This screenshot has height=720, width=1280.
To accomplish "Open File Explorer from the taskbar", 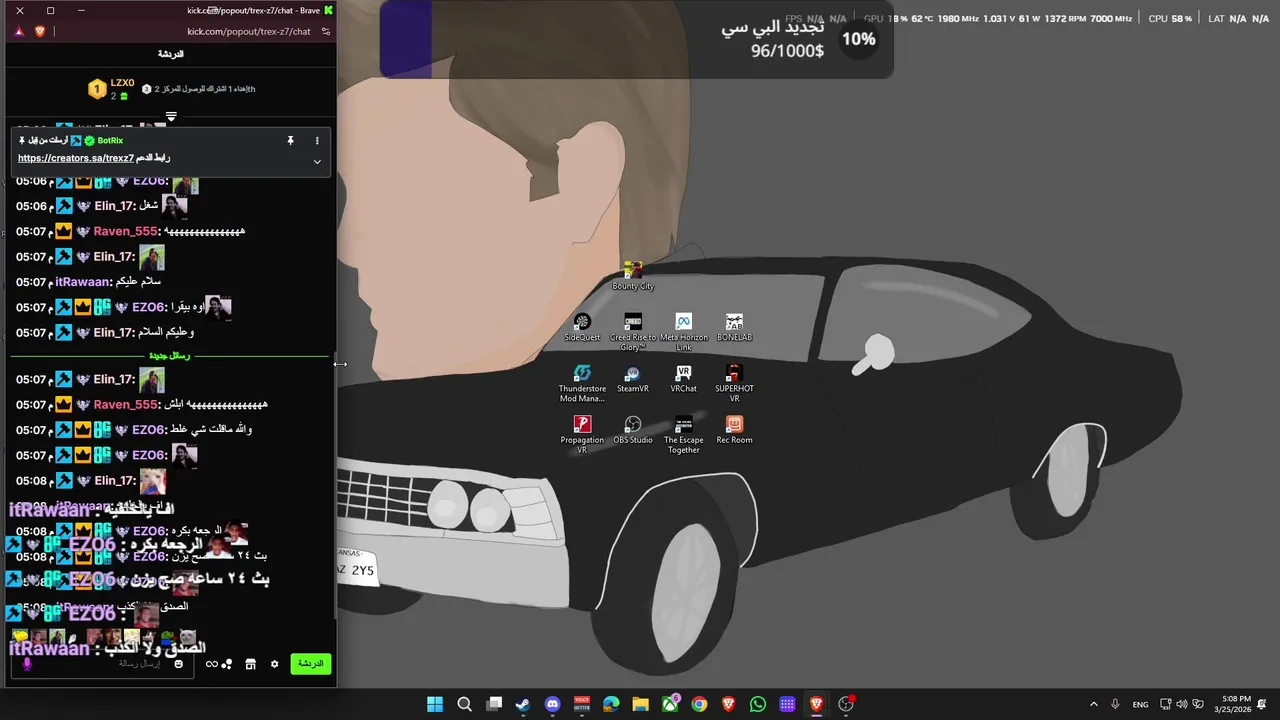I will tap(640, 704).
